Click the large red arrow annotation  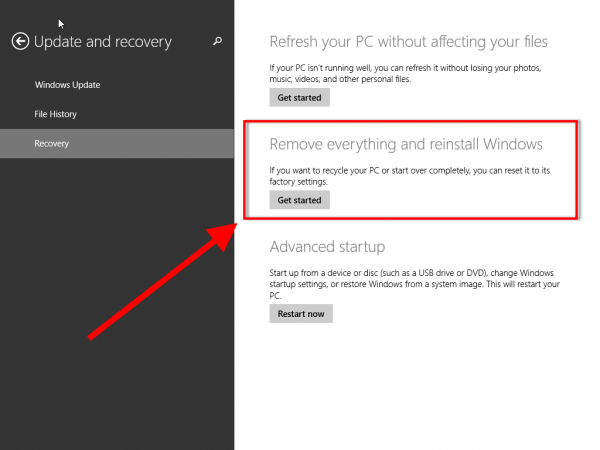161,282
